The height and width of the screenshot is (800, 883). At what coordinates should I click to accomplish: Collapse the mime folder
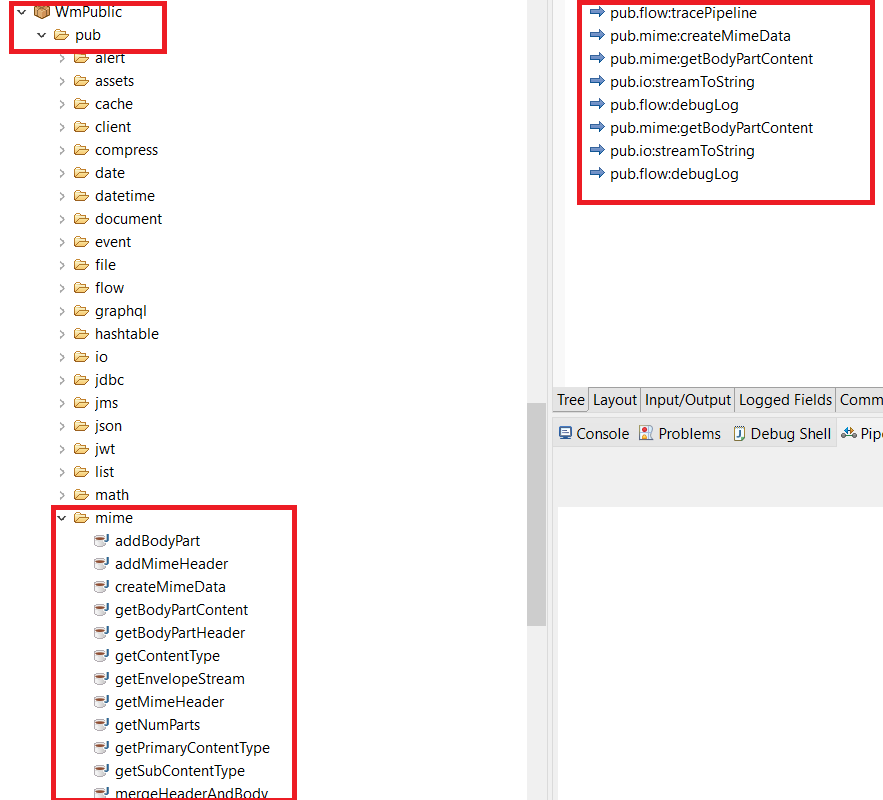pyautogui.click(x=61, y=518)
